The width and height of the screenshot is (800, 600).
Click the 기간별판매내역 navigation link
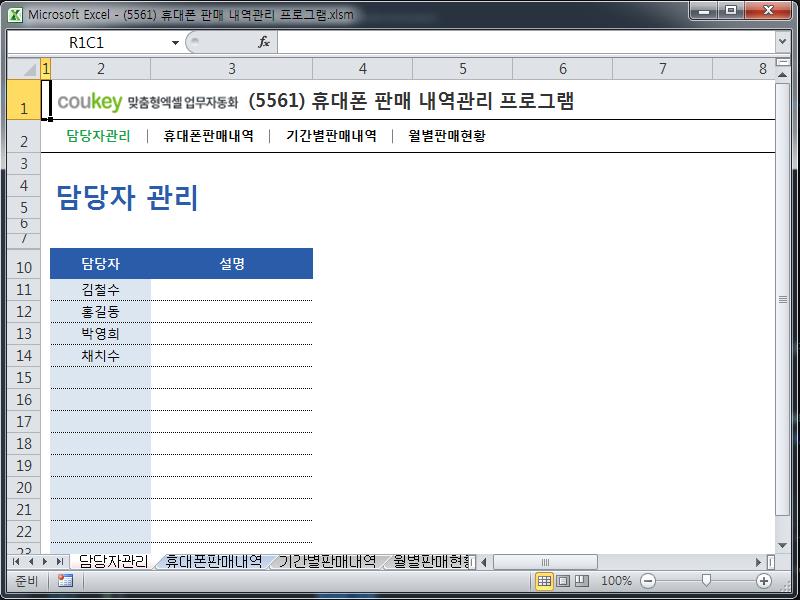[x=332, y=136]
